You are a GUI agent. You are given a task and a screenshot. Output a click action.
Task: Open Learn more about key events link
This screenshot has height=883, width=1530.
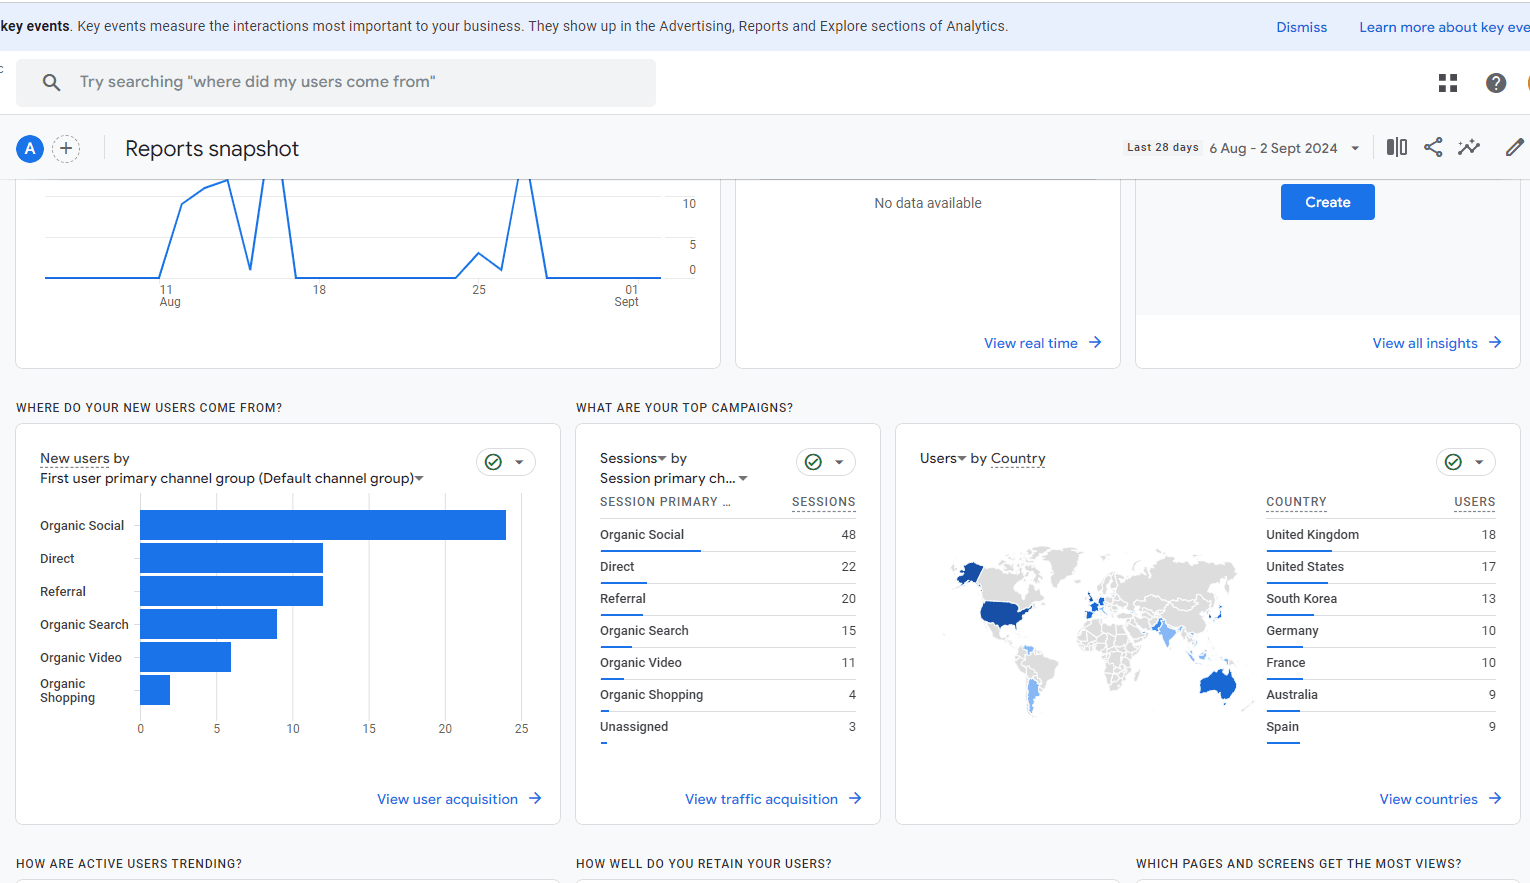point(1444,27)
